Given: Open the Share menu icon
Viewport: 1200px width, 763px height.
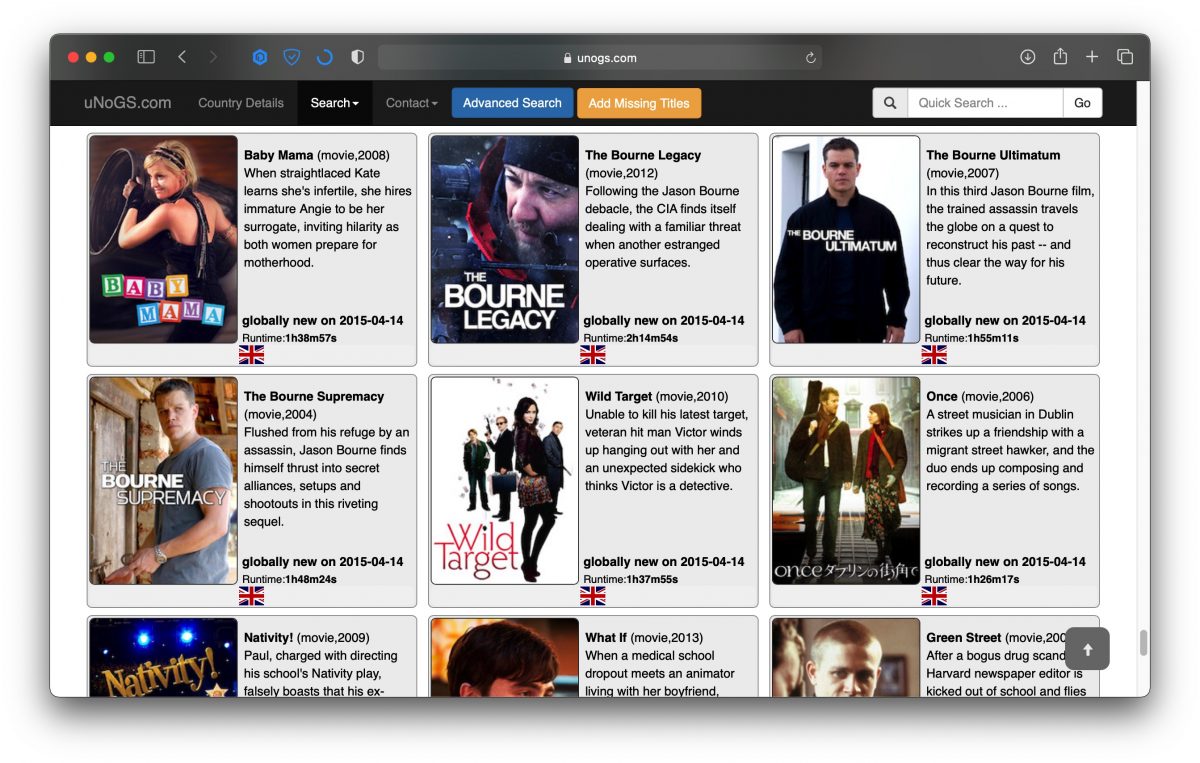Looking at the screenshot, I should click(1060, 57).
